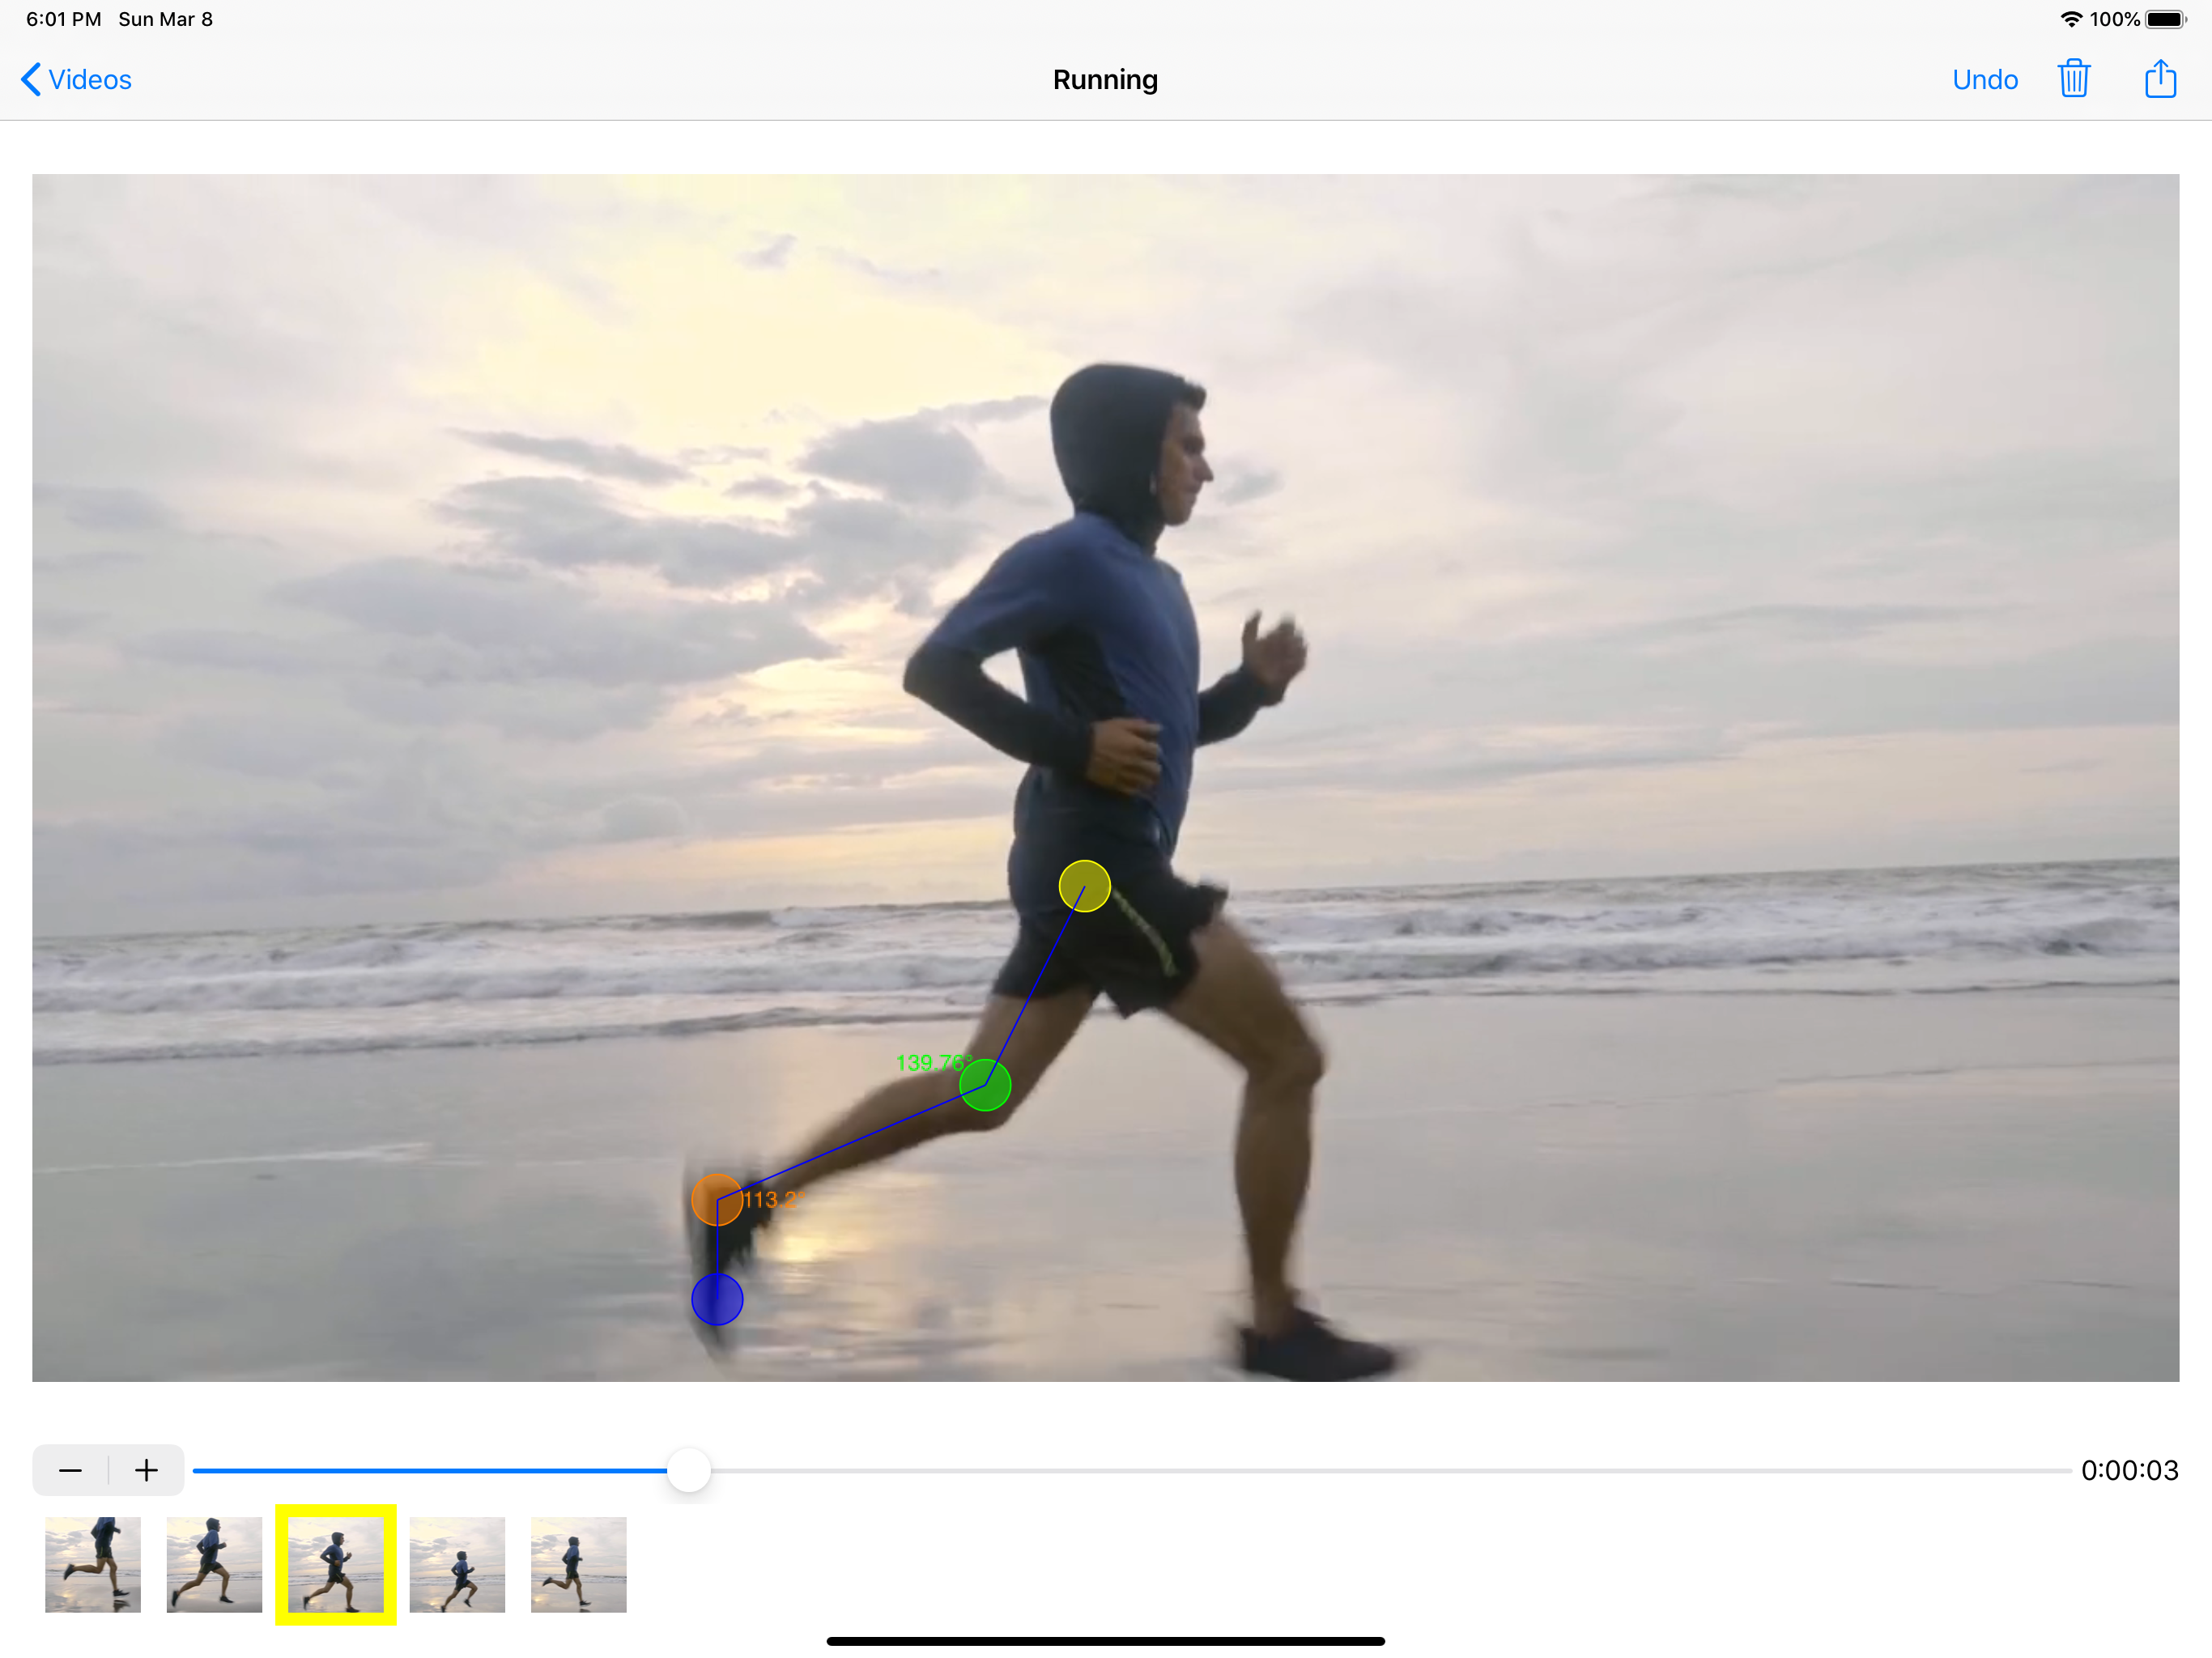Viewport: 2212px width, 1658px height.
Task: Select the fourth frame thumbnail
Action: (x=457, y=1565)
